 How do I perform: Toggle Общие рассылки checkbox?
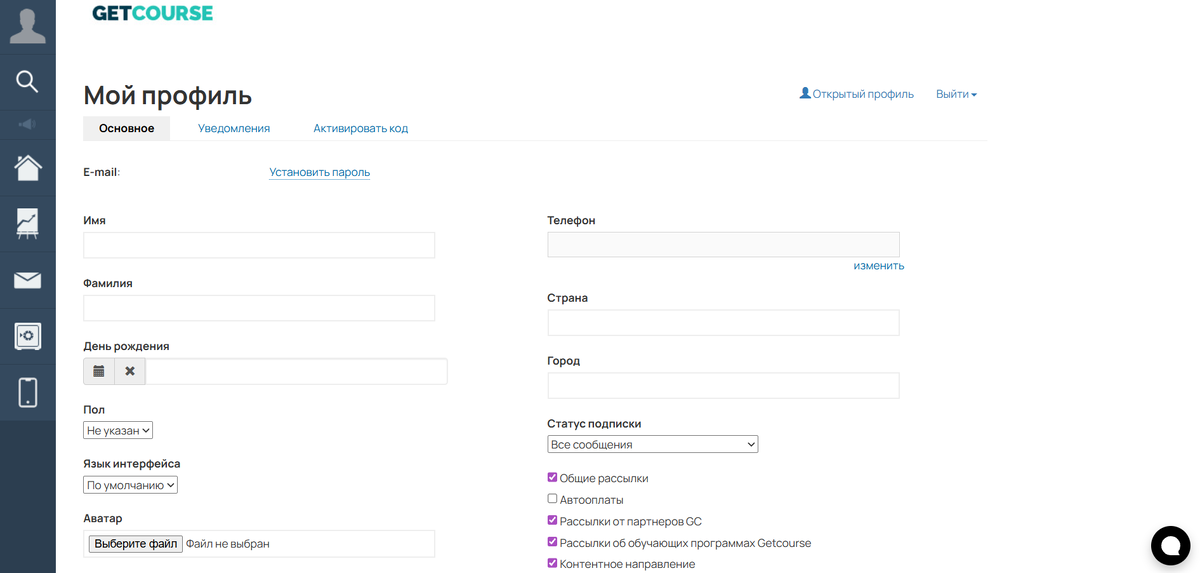click(552, 478)
